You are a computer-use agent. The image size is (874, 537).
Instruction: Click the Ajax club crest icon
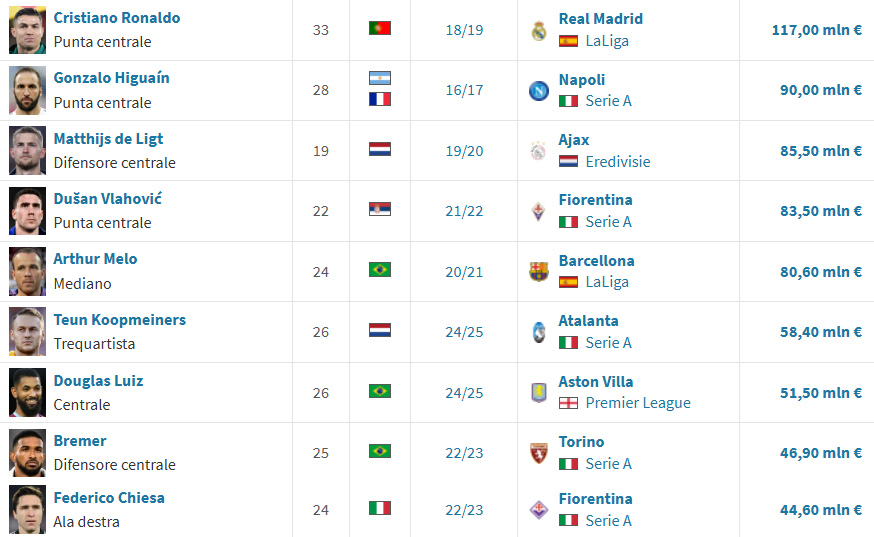point(538,151)
